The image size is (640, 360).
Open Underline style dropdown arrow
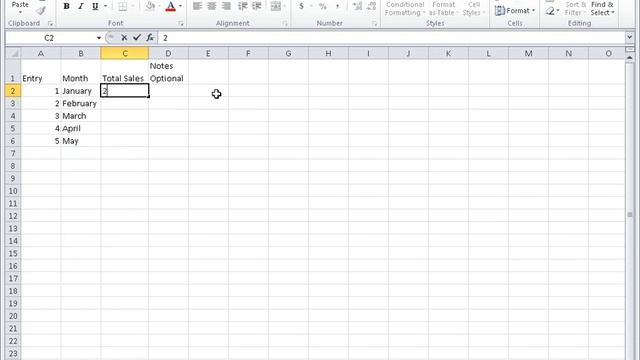click(105, 6)
